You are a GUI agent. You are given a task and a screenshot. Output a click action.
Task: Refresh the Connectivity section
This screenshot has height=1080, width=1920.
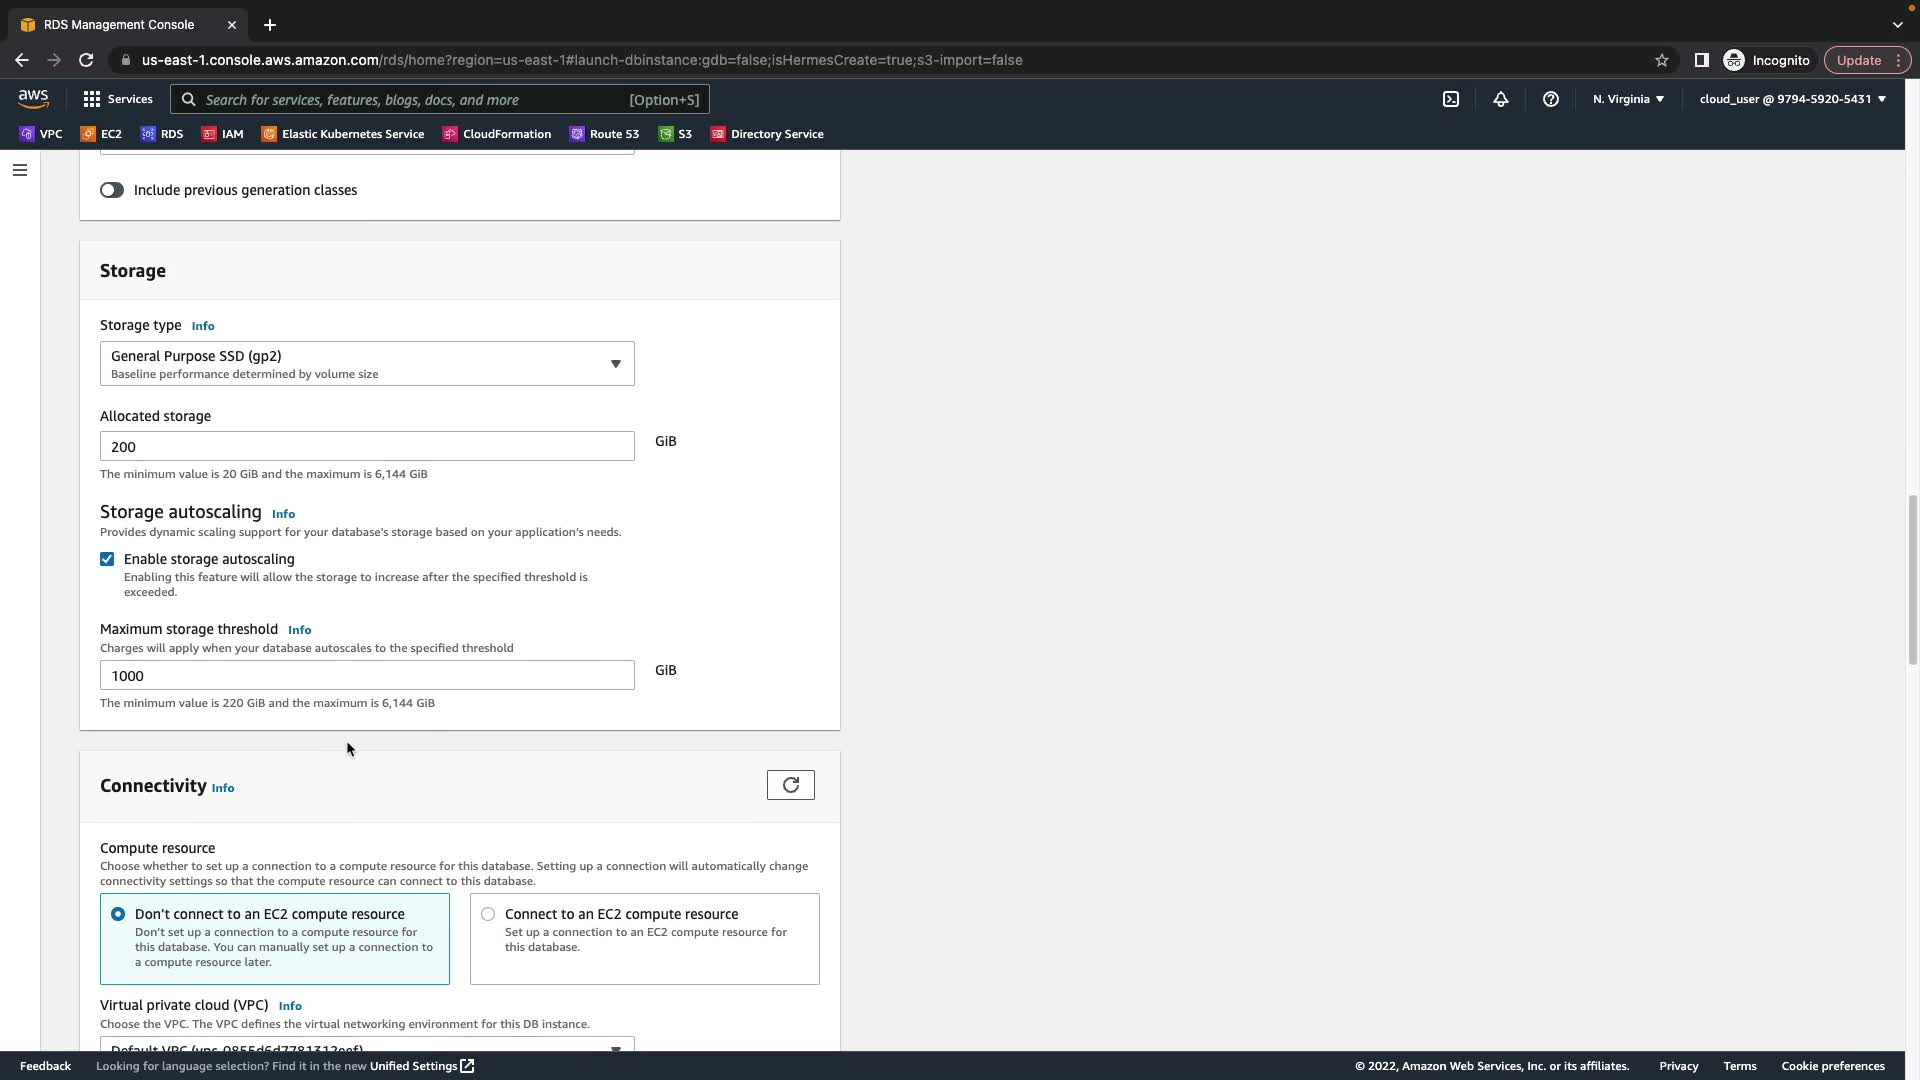(790, 785)
